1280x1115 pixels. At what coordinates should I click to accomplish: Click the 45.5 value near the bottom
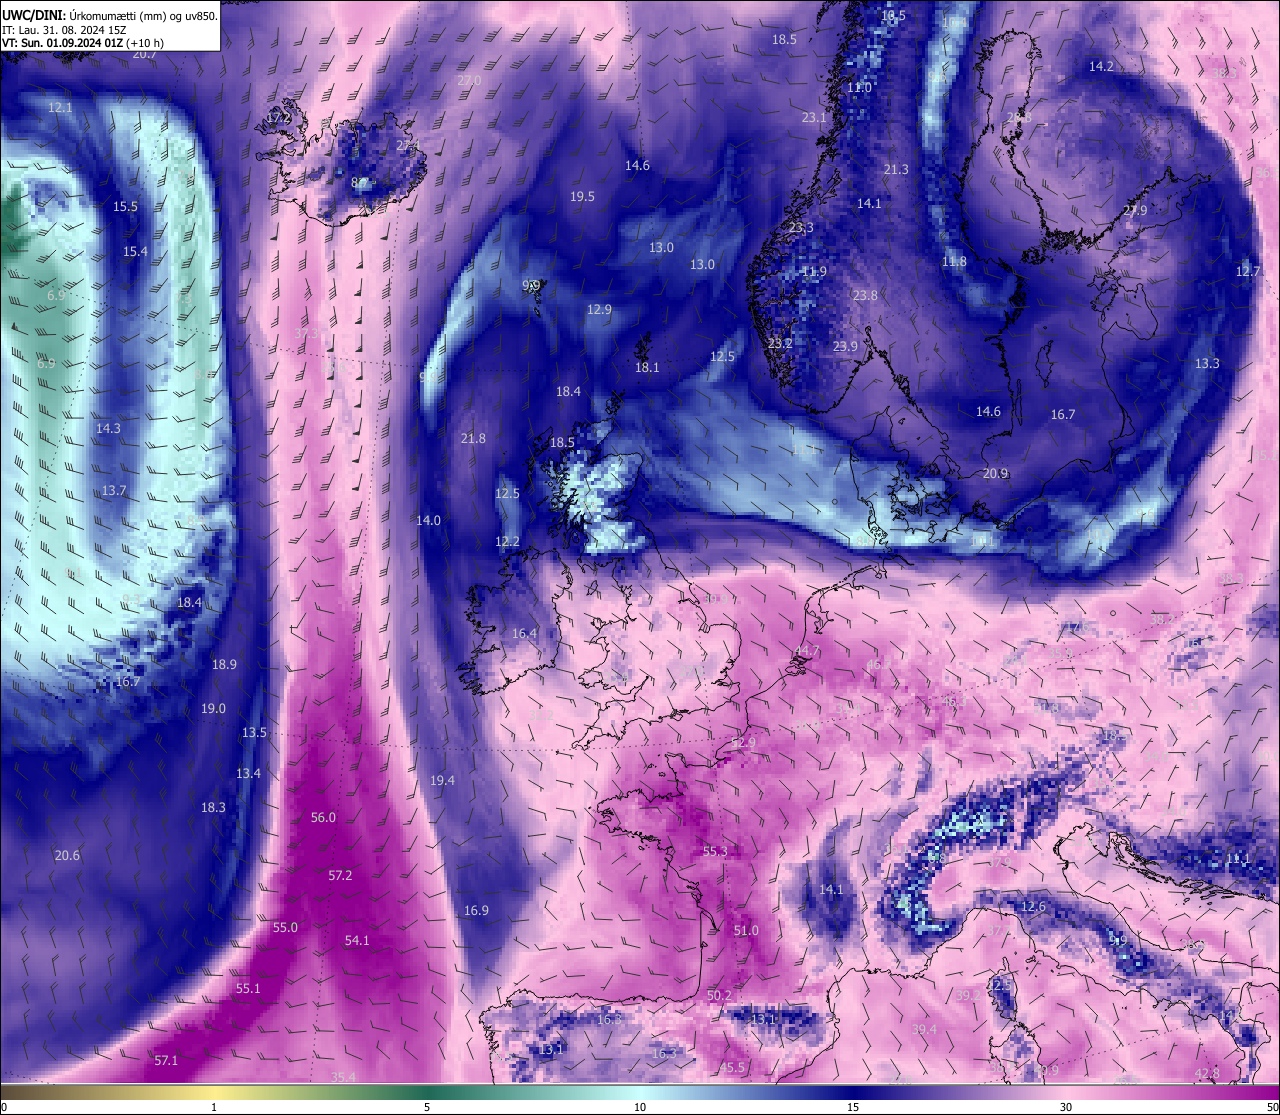[732, 1067]
